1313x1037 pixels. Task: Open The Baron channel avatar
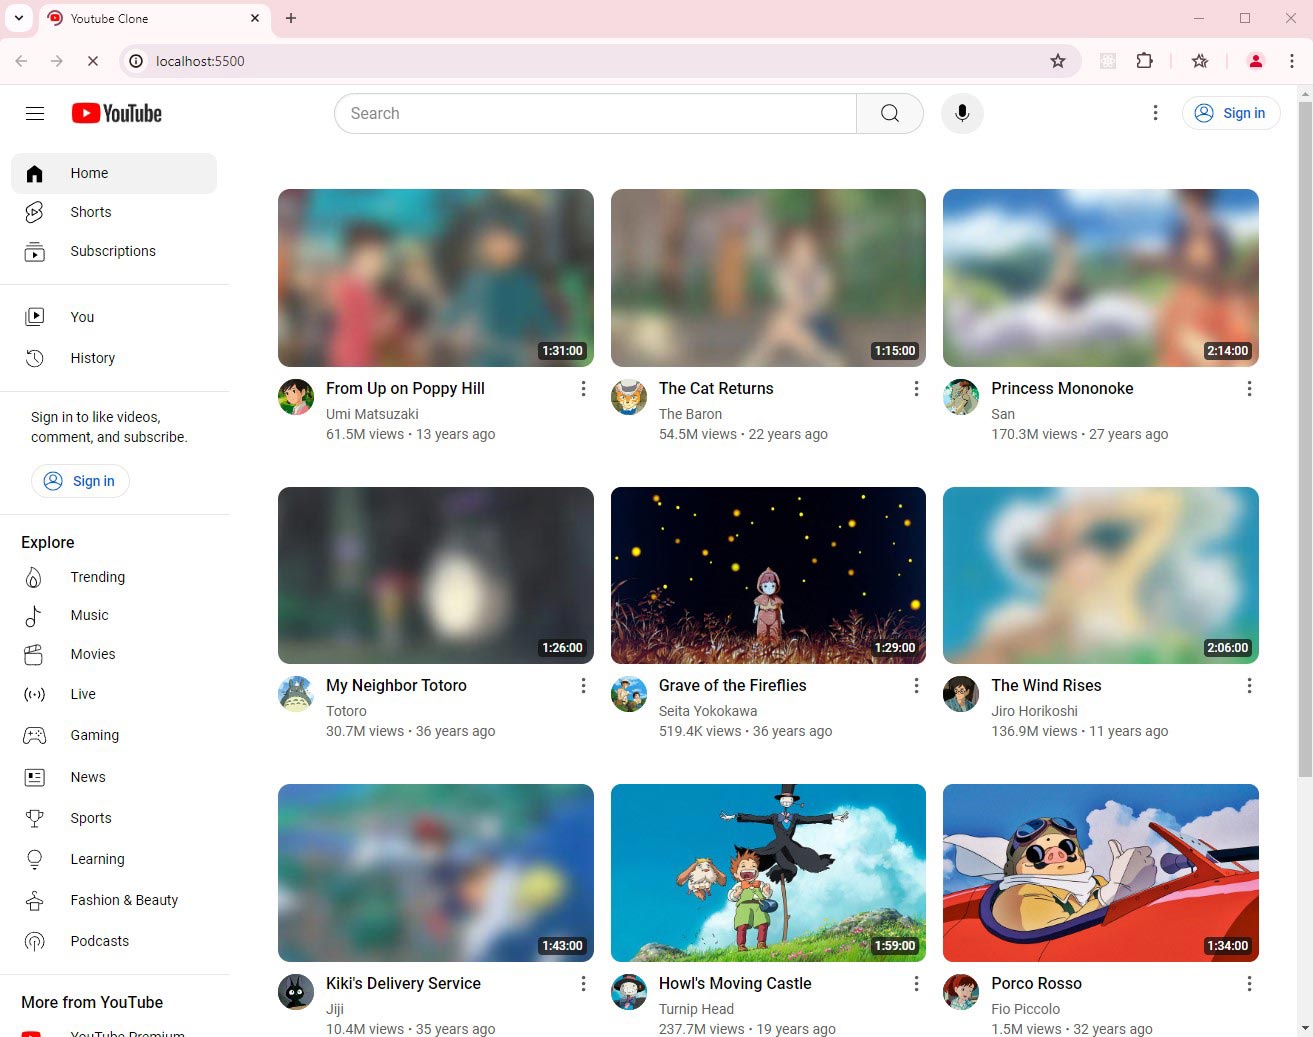tap(629, 397)
